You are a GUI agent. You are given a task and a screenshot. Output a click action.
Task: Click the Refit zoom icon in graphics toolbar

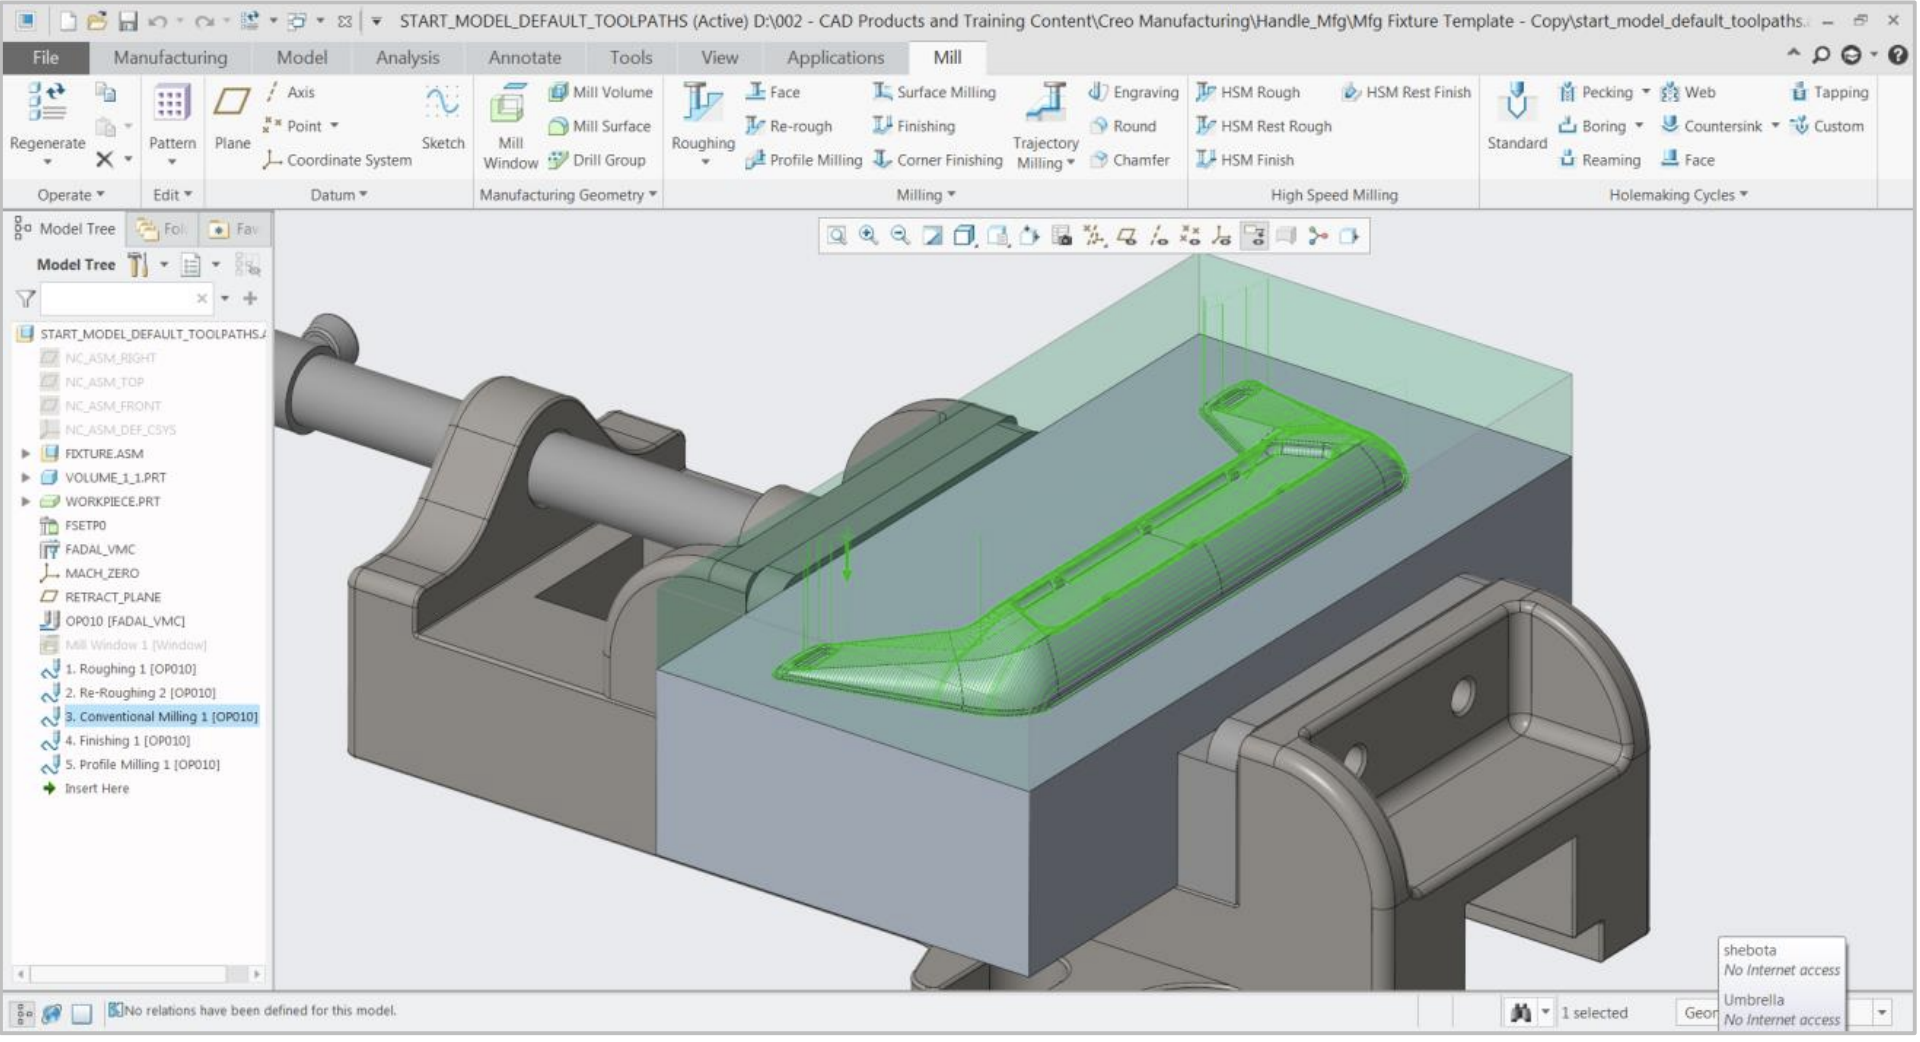click(x=837, y=236)
